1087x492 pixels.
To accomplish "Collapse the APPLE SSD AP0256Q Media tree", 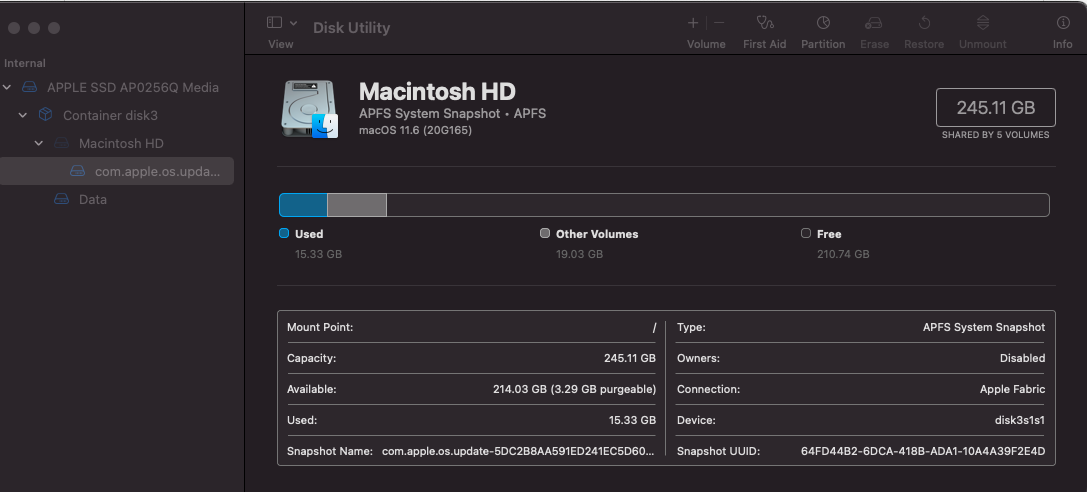I will click(8, 87).
